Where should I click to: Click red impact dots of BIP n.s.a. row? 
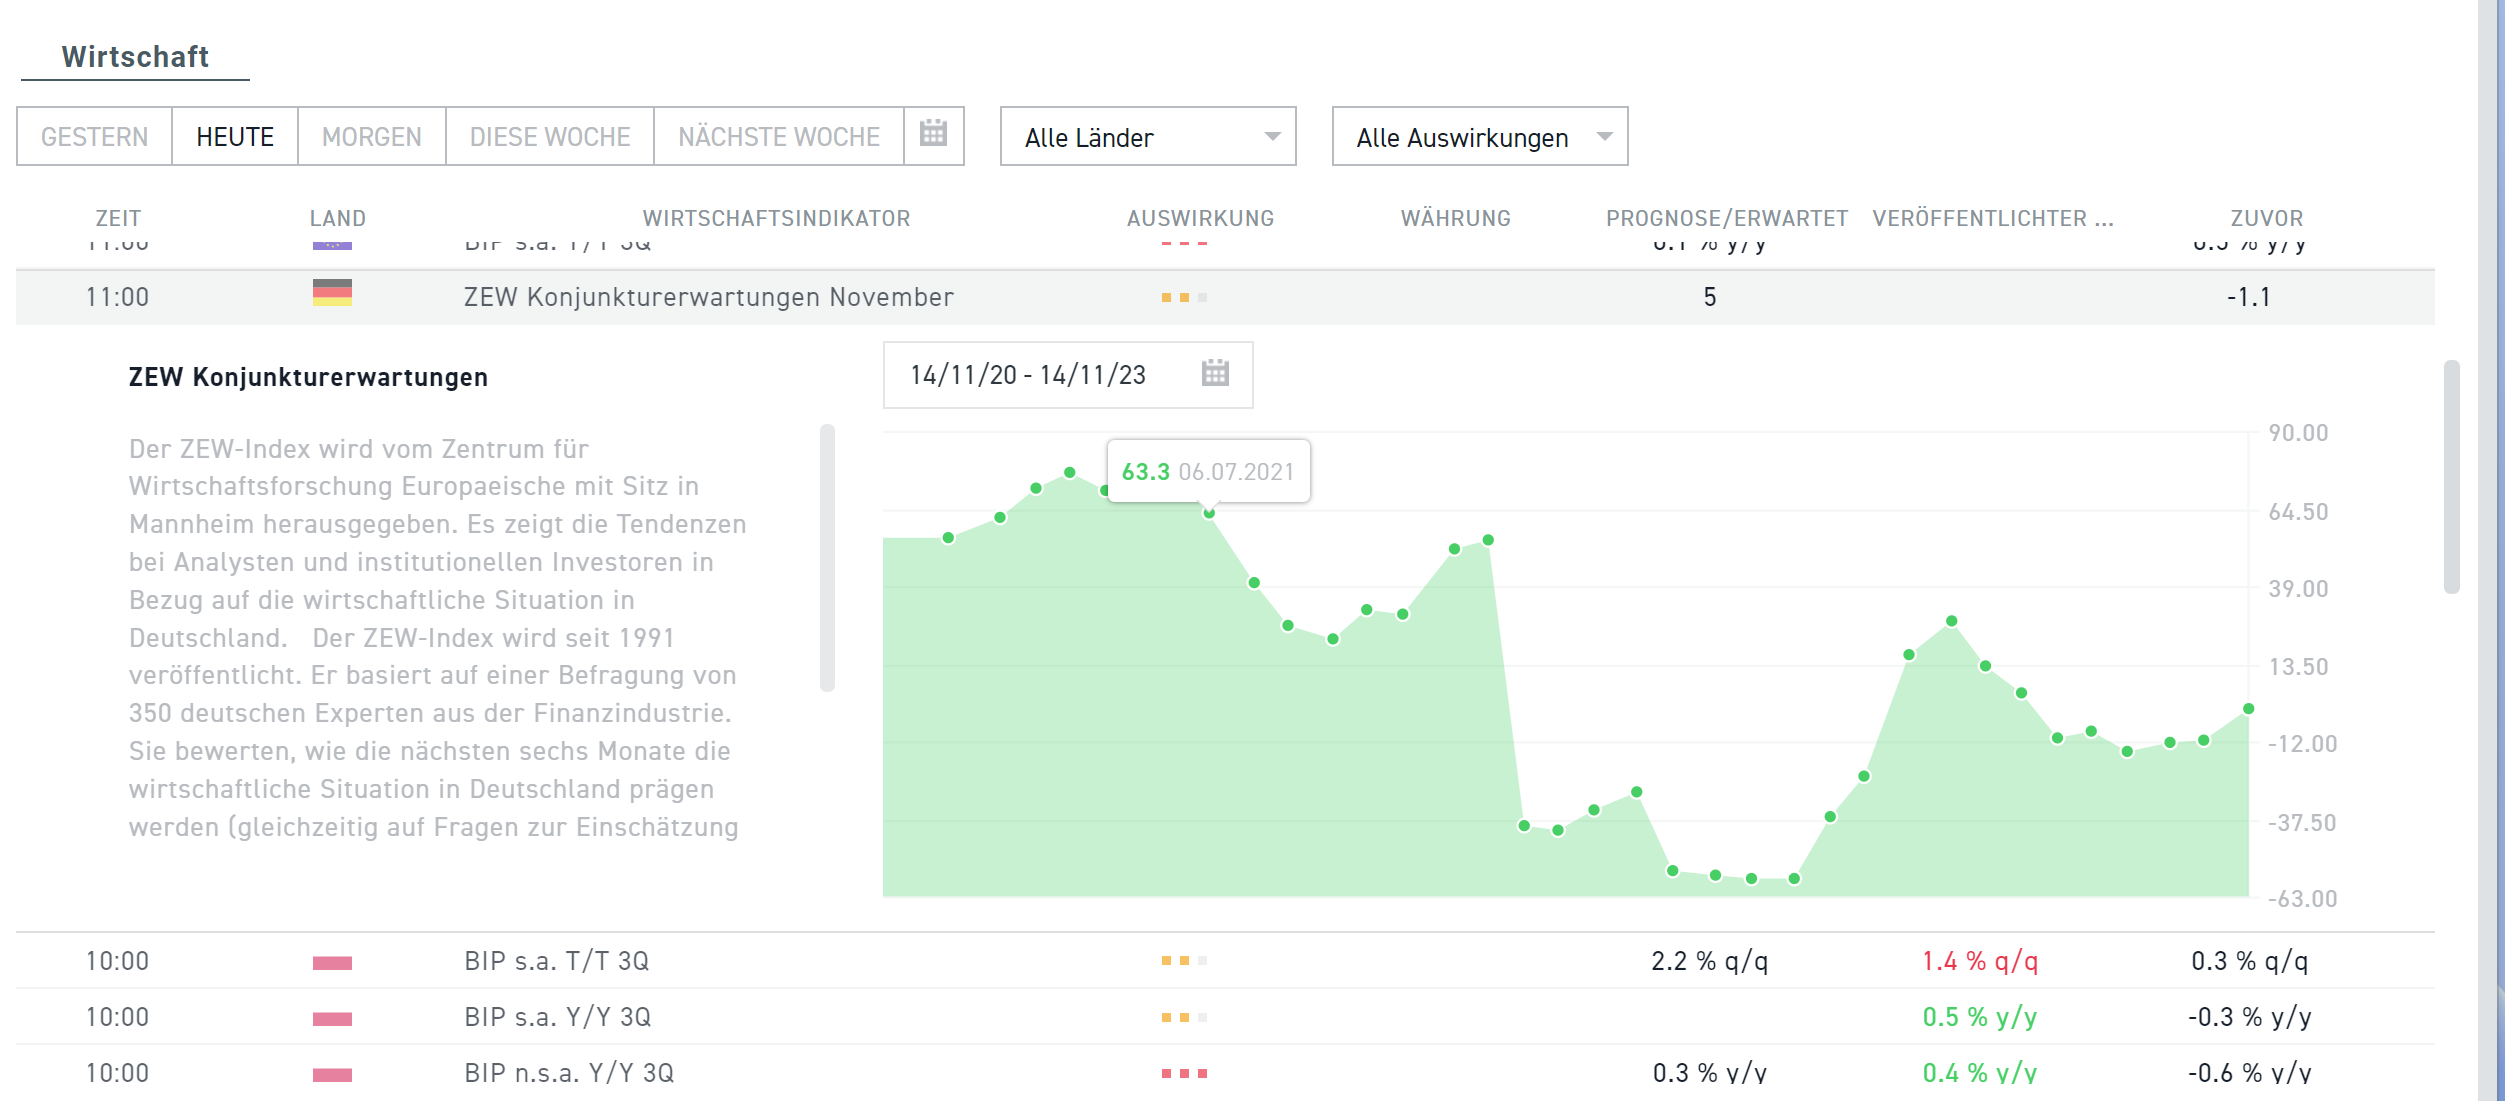tap(1184, 1074)
